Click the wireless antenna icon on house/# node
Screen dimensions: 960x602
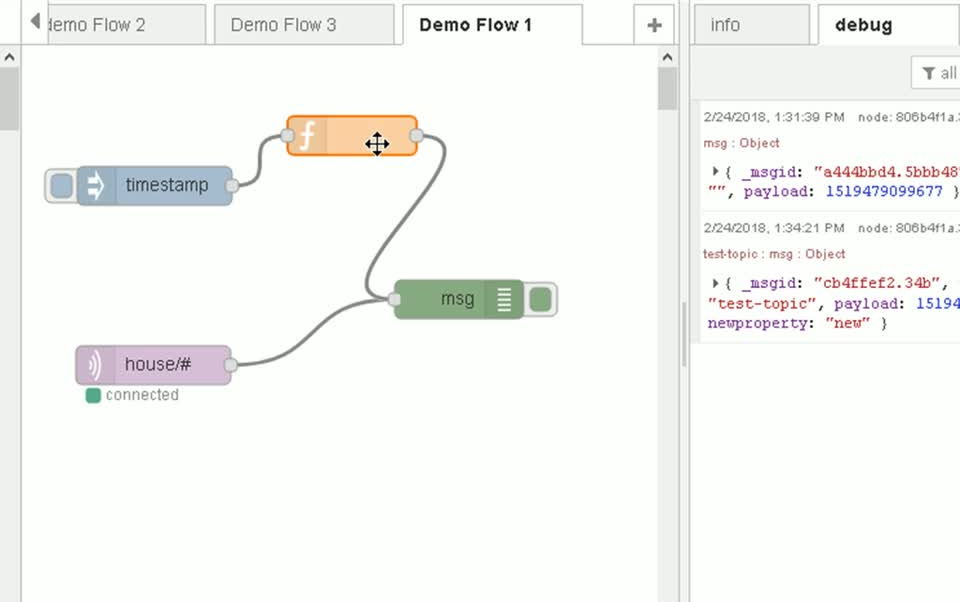pos(93,364)
